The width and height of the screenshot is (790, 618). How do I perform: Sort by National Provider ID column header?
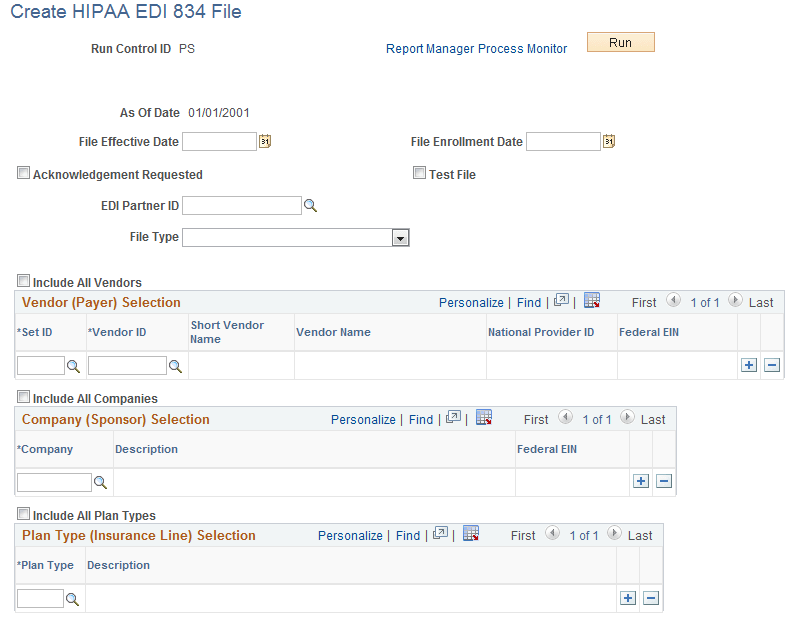coord(541,332)
